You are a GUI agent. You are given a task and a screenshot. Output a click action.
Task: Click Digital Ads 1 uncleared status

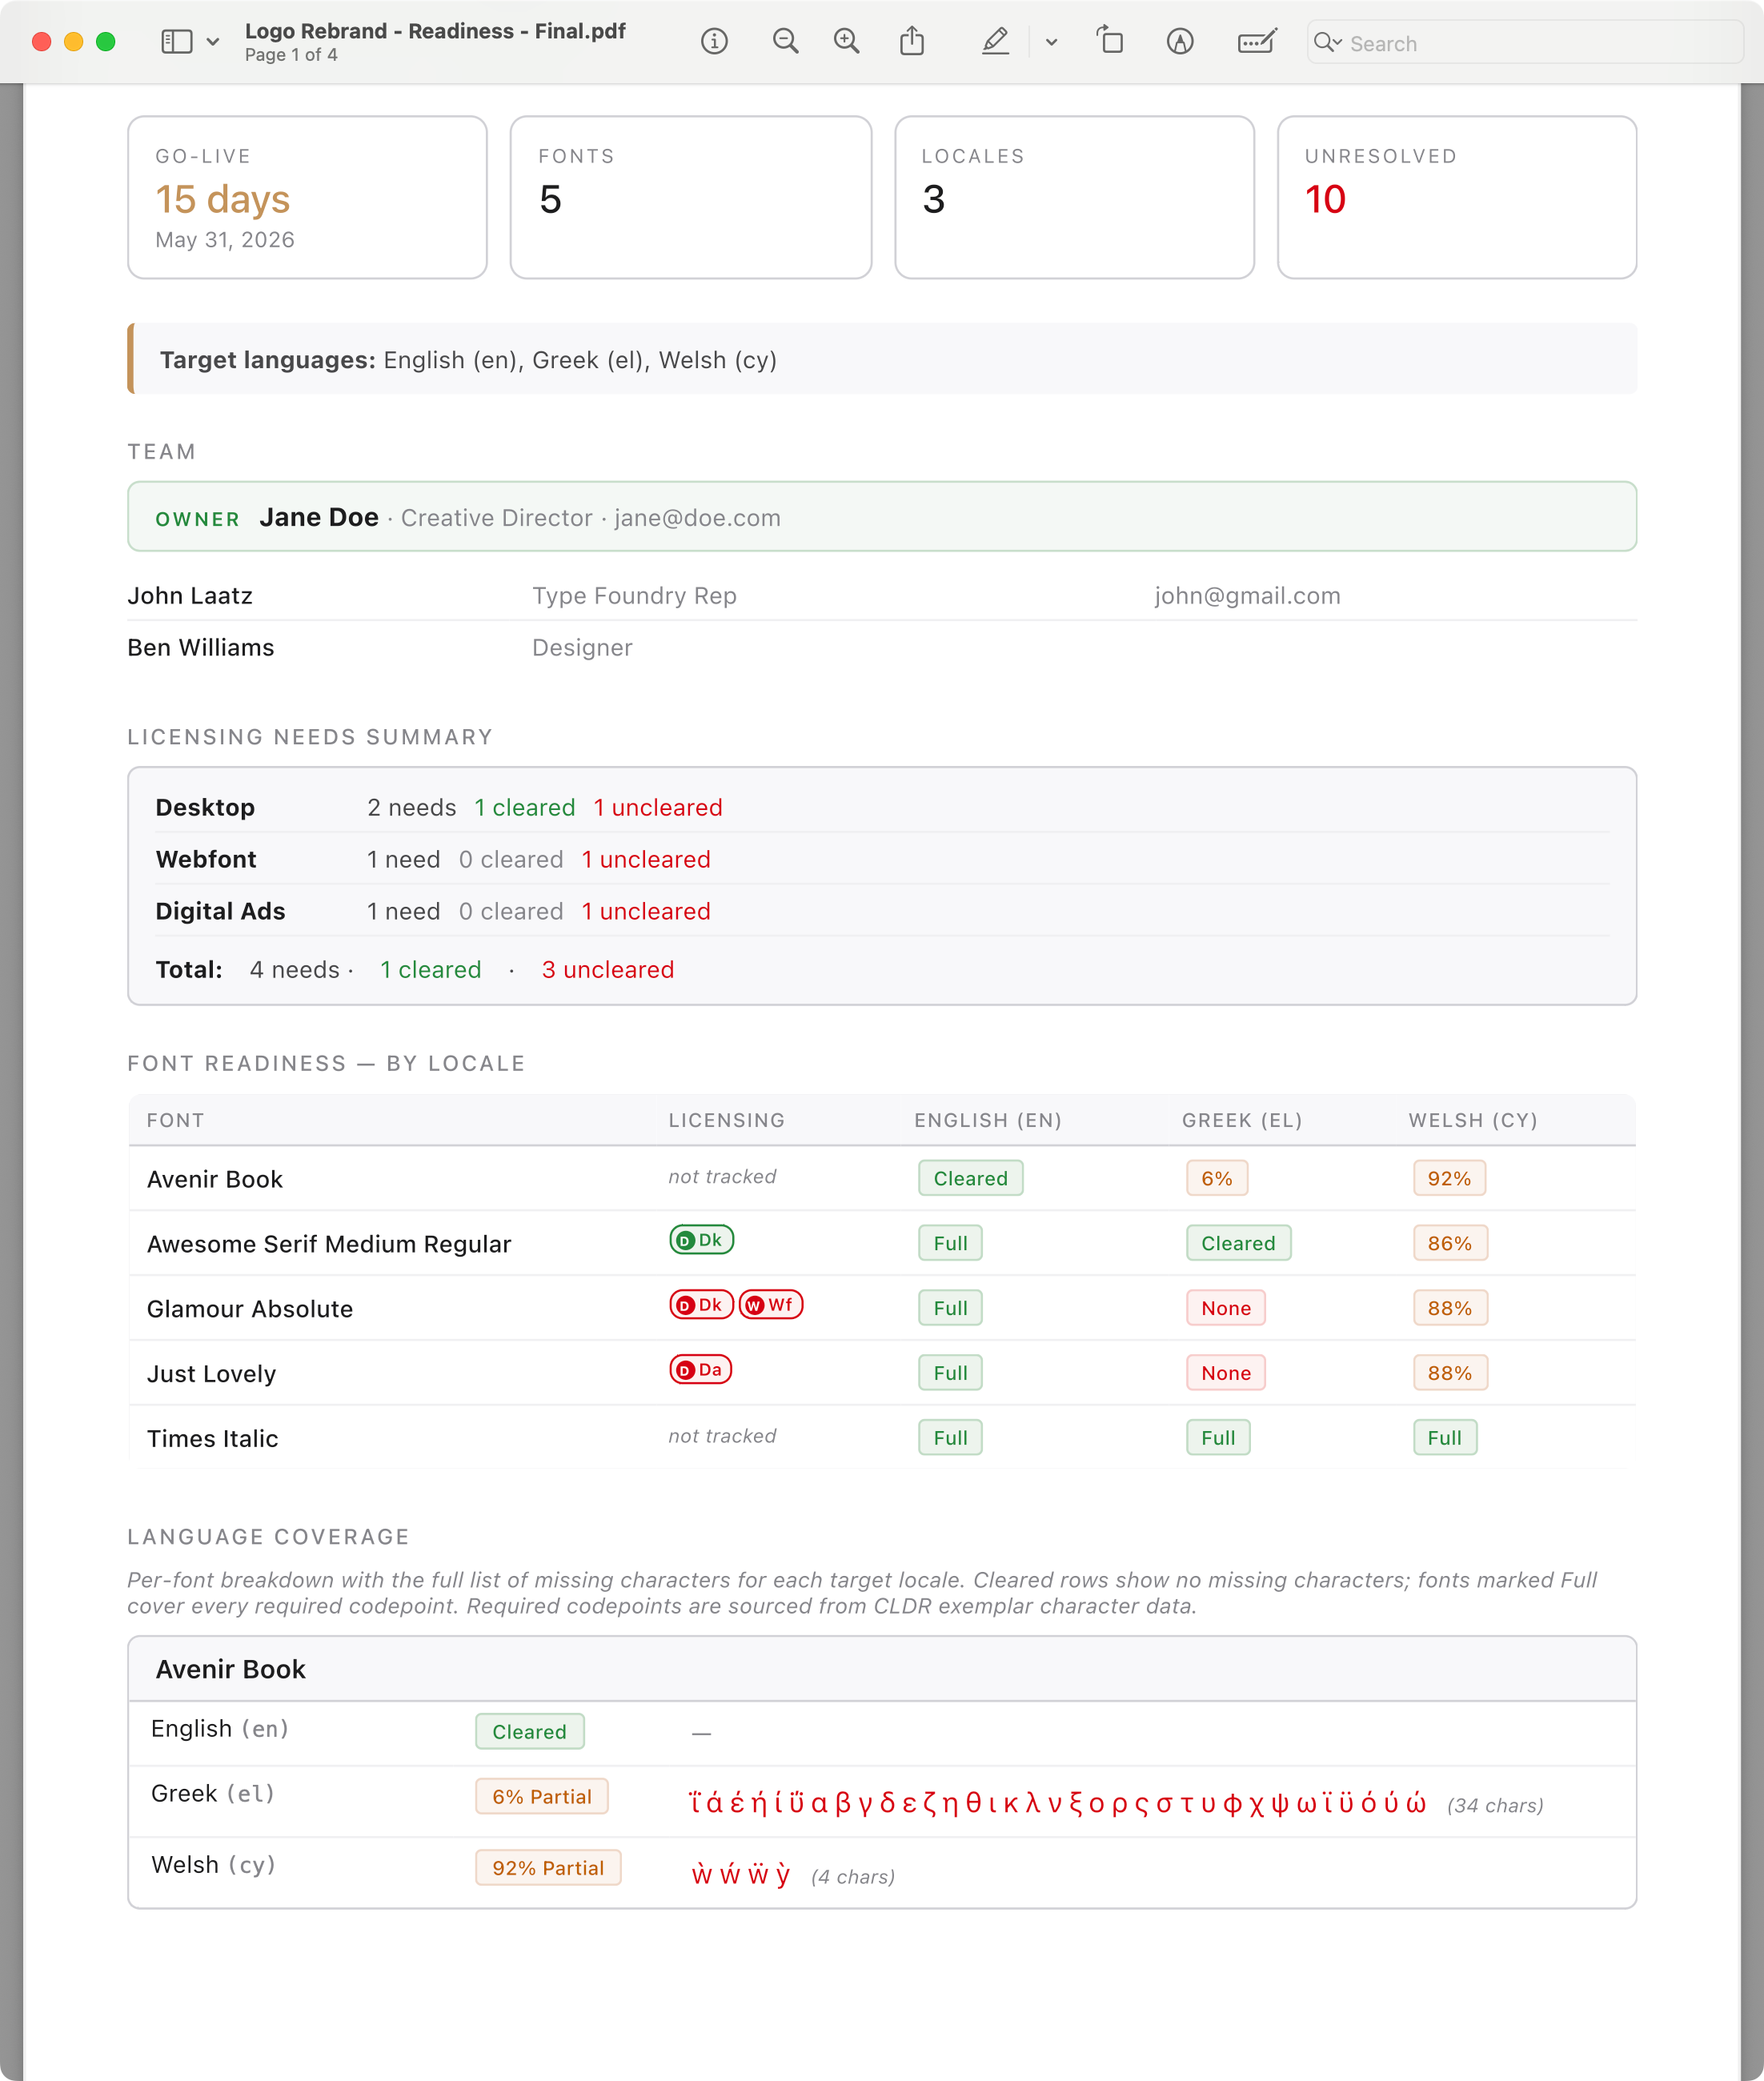[x=646, y=911]
